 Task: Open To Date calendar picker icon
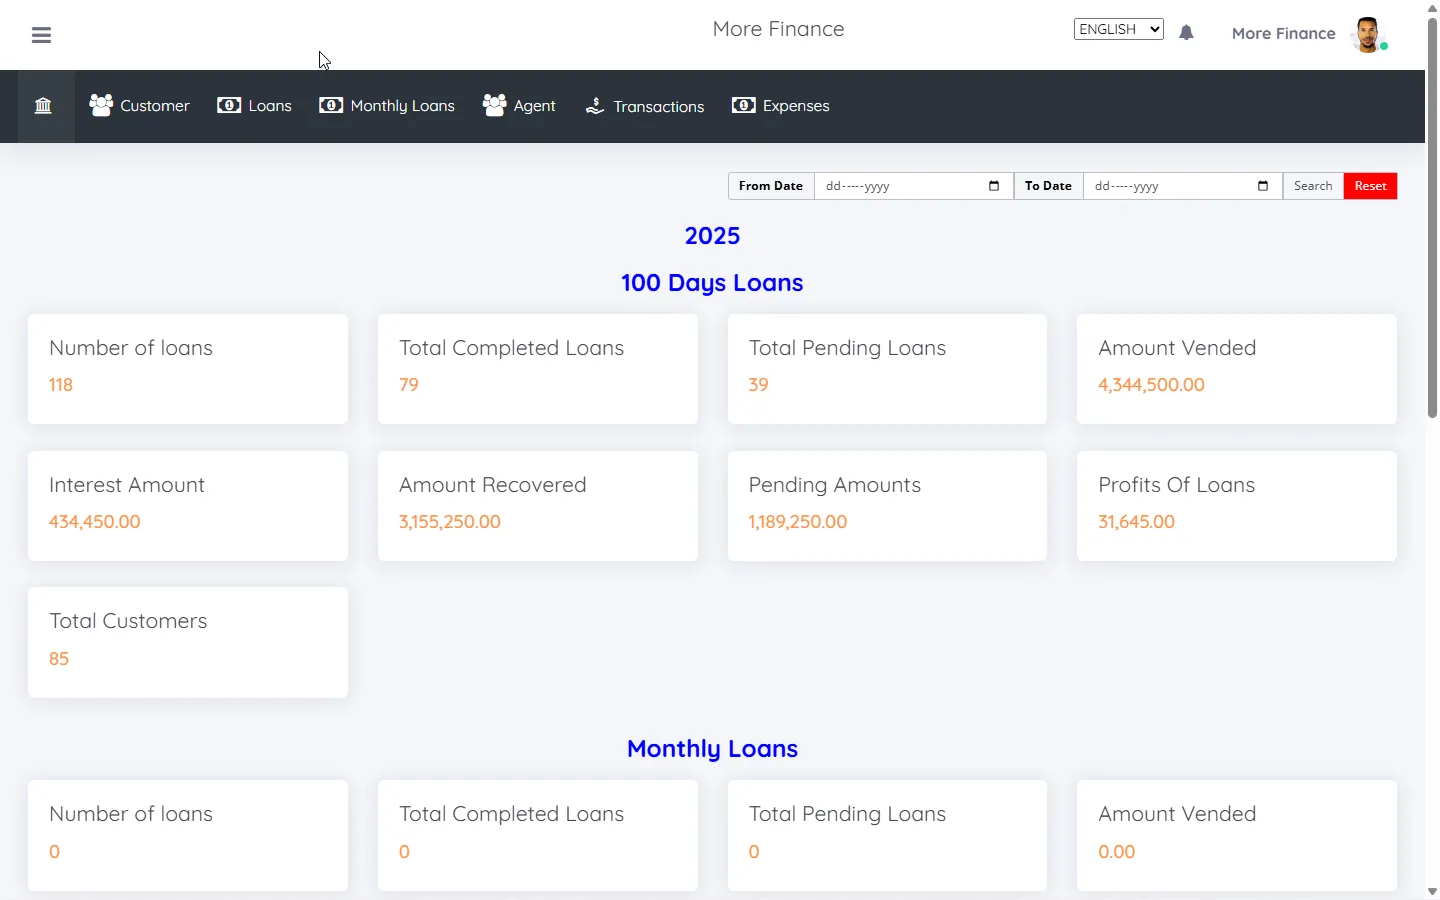click(1262, 186)
